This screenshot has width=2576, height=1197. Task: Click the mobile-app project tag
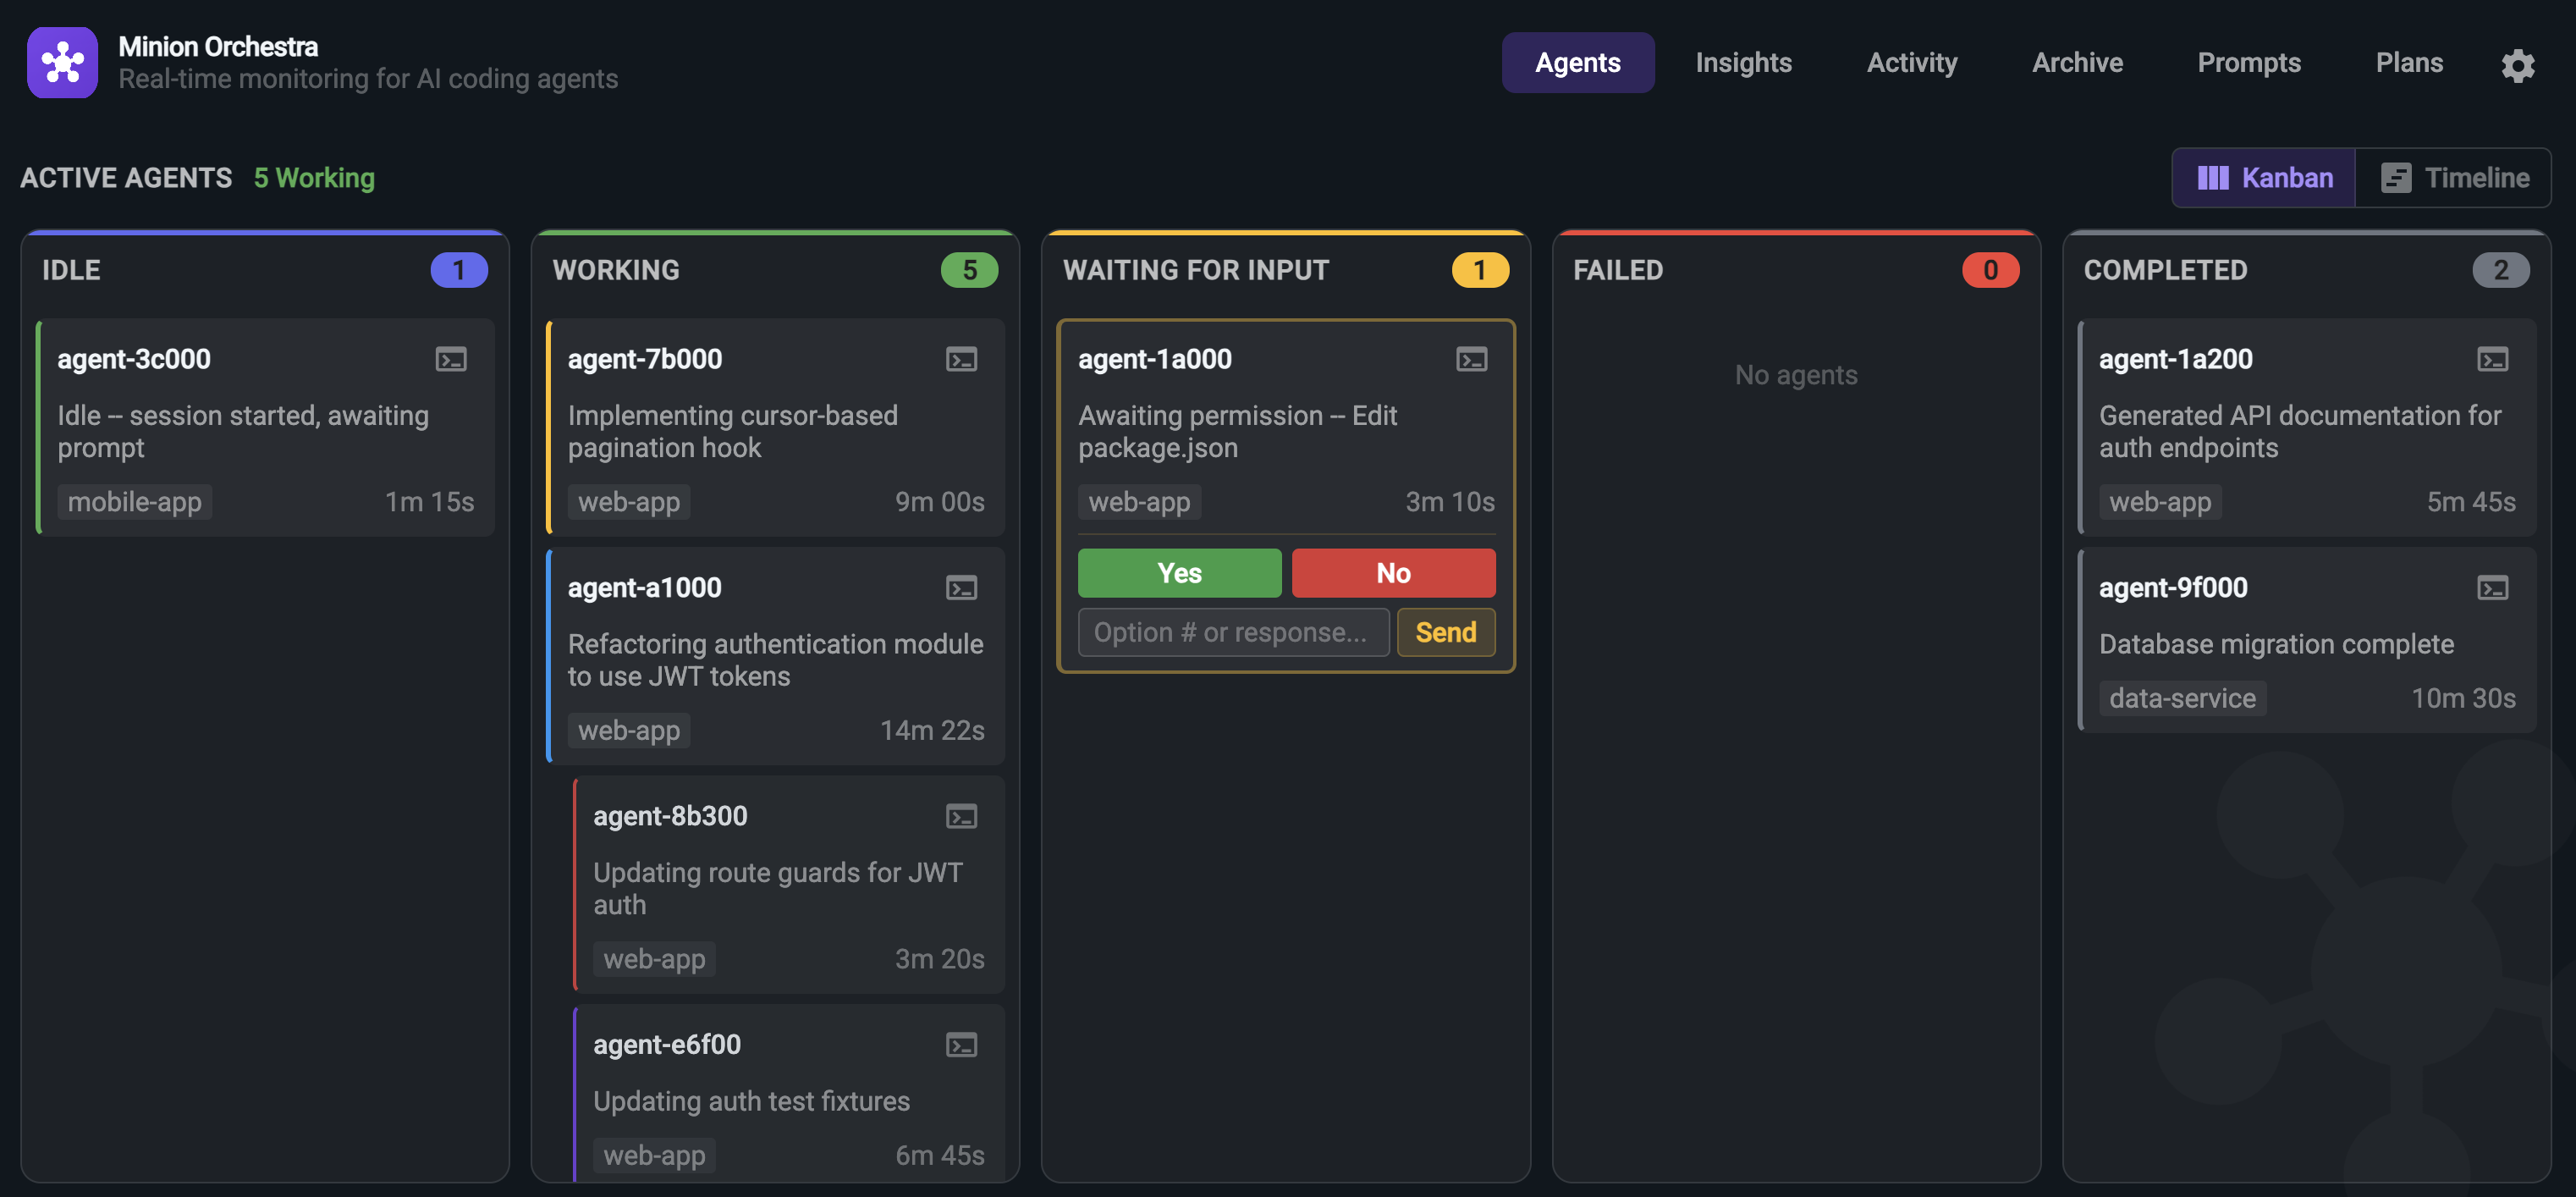[135, 502]
